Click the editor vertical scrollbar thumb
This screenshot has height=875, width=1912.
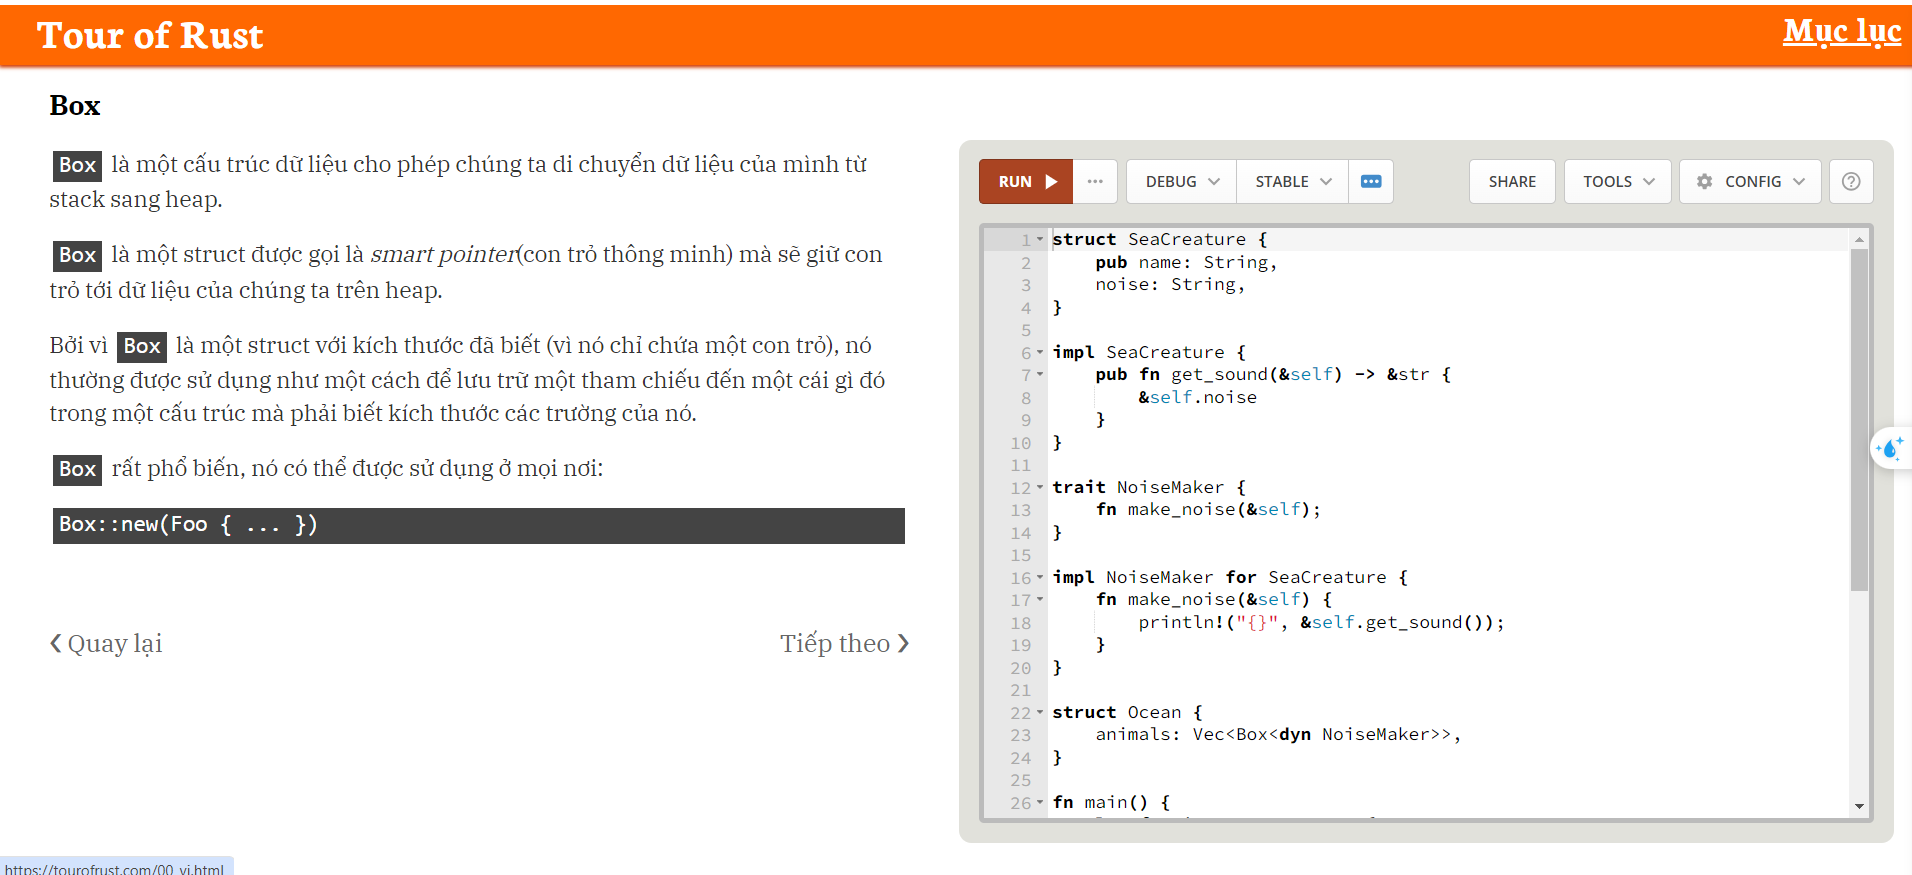(1859, 420)
